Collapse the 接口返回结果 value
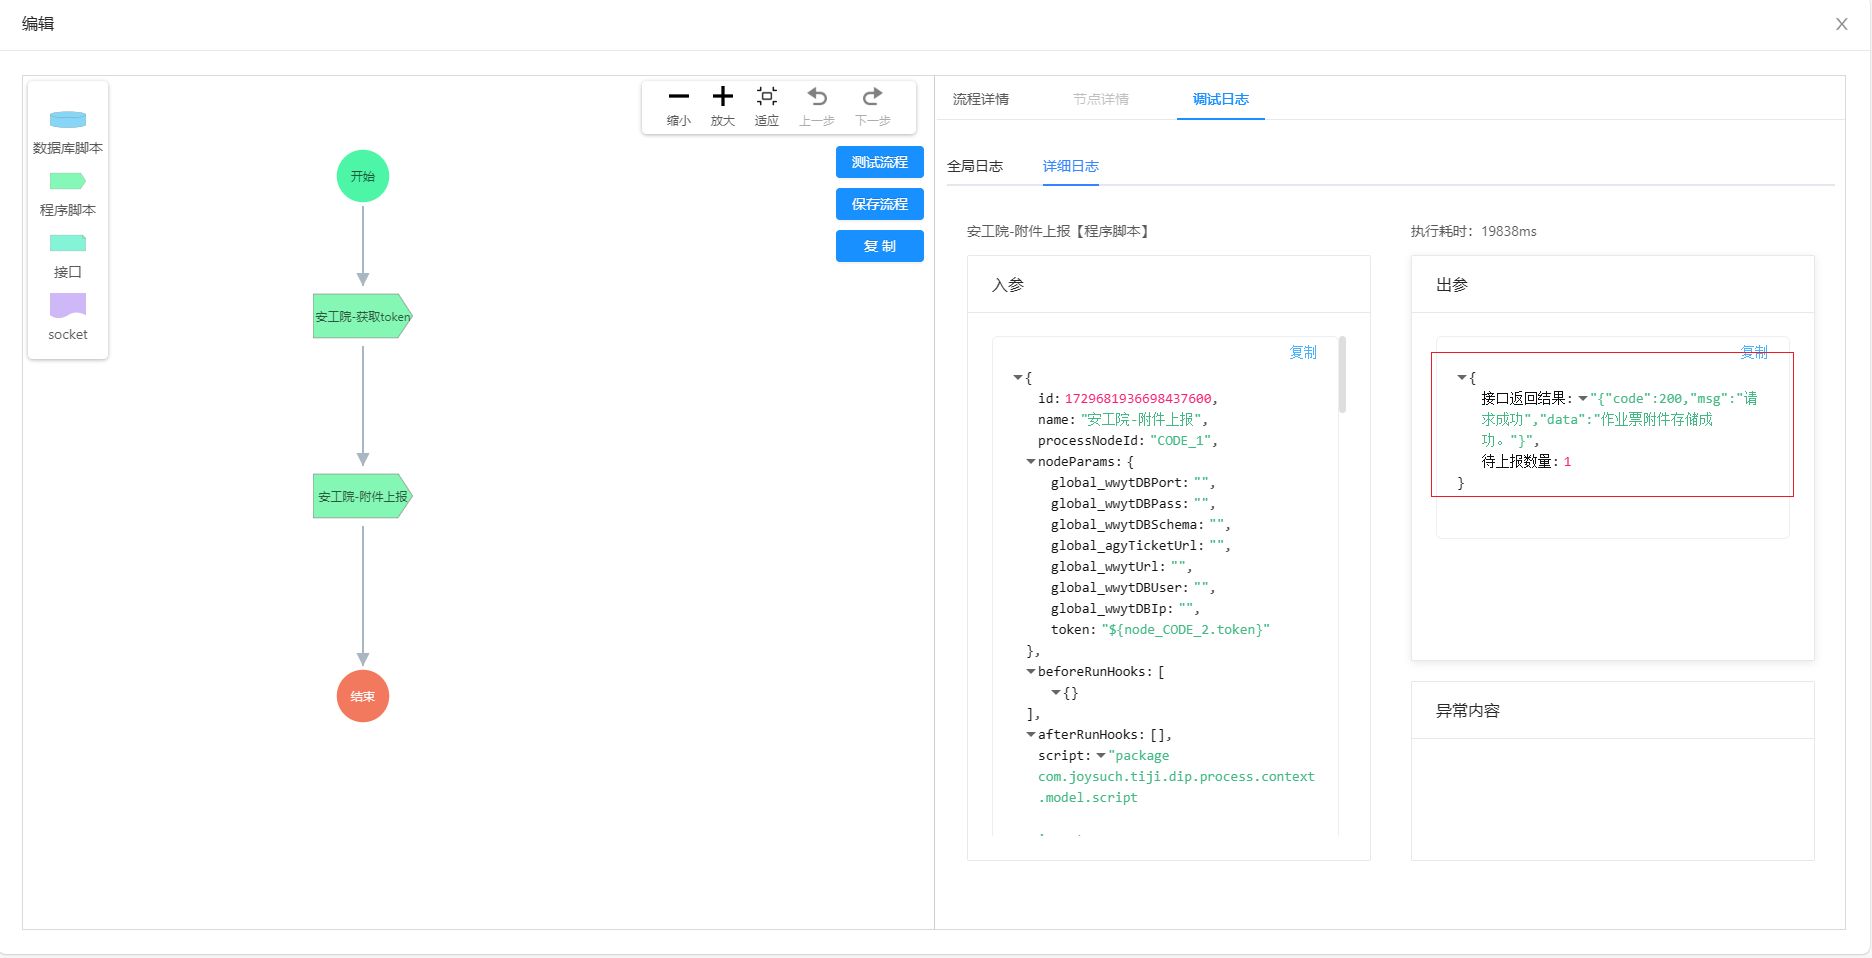This screenshot has height=958, width=1872. pos(1583,399)
